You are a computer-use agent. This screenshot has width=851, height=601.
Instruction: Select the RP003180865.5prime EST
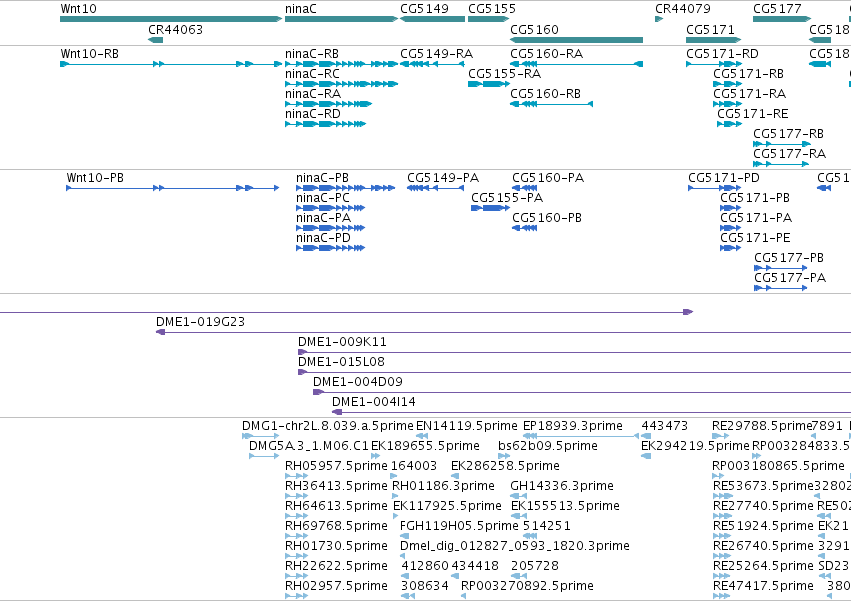tap(718, 476)
